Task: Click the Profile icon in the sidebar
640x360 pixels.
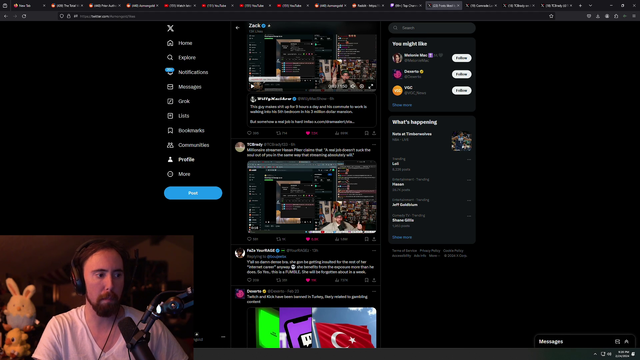Action: [170, 160]
